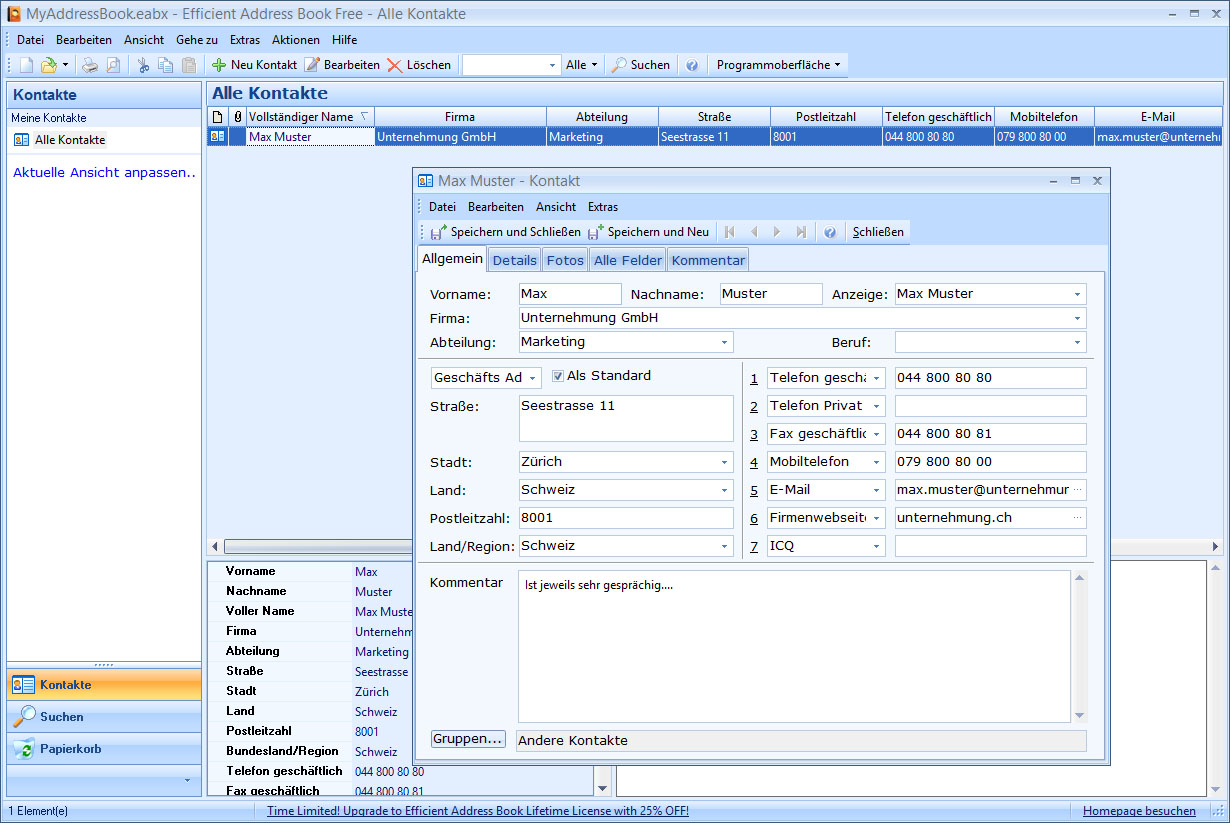This screenshot has height=823, width=1230.
Task: Open the Aktionen menu
Action: click(x=295, y=40)
